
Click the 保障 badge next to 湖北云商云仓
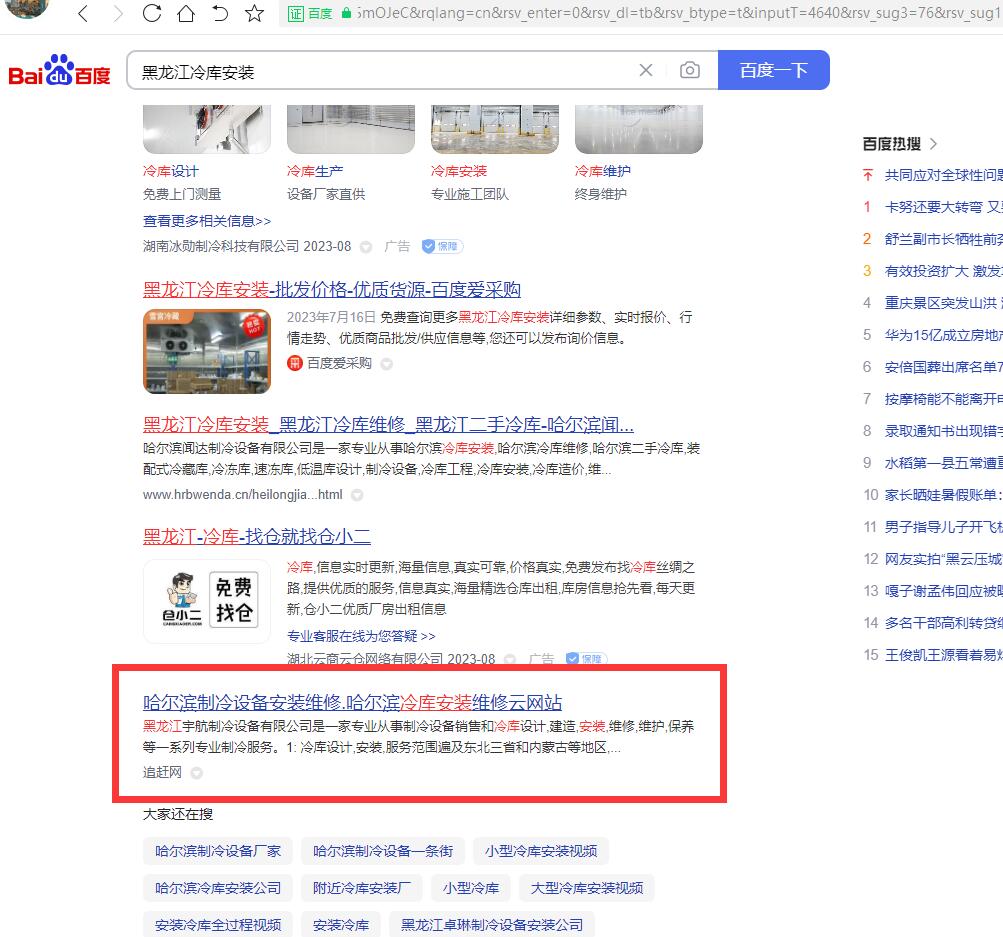[x=587, y=658]
